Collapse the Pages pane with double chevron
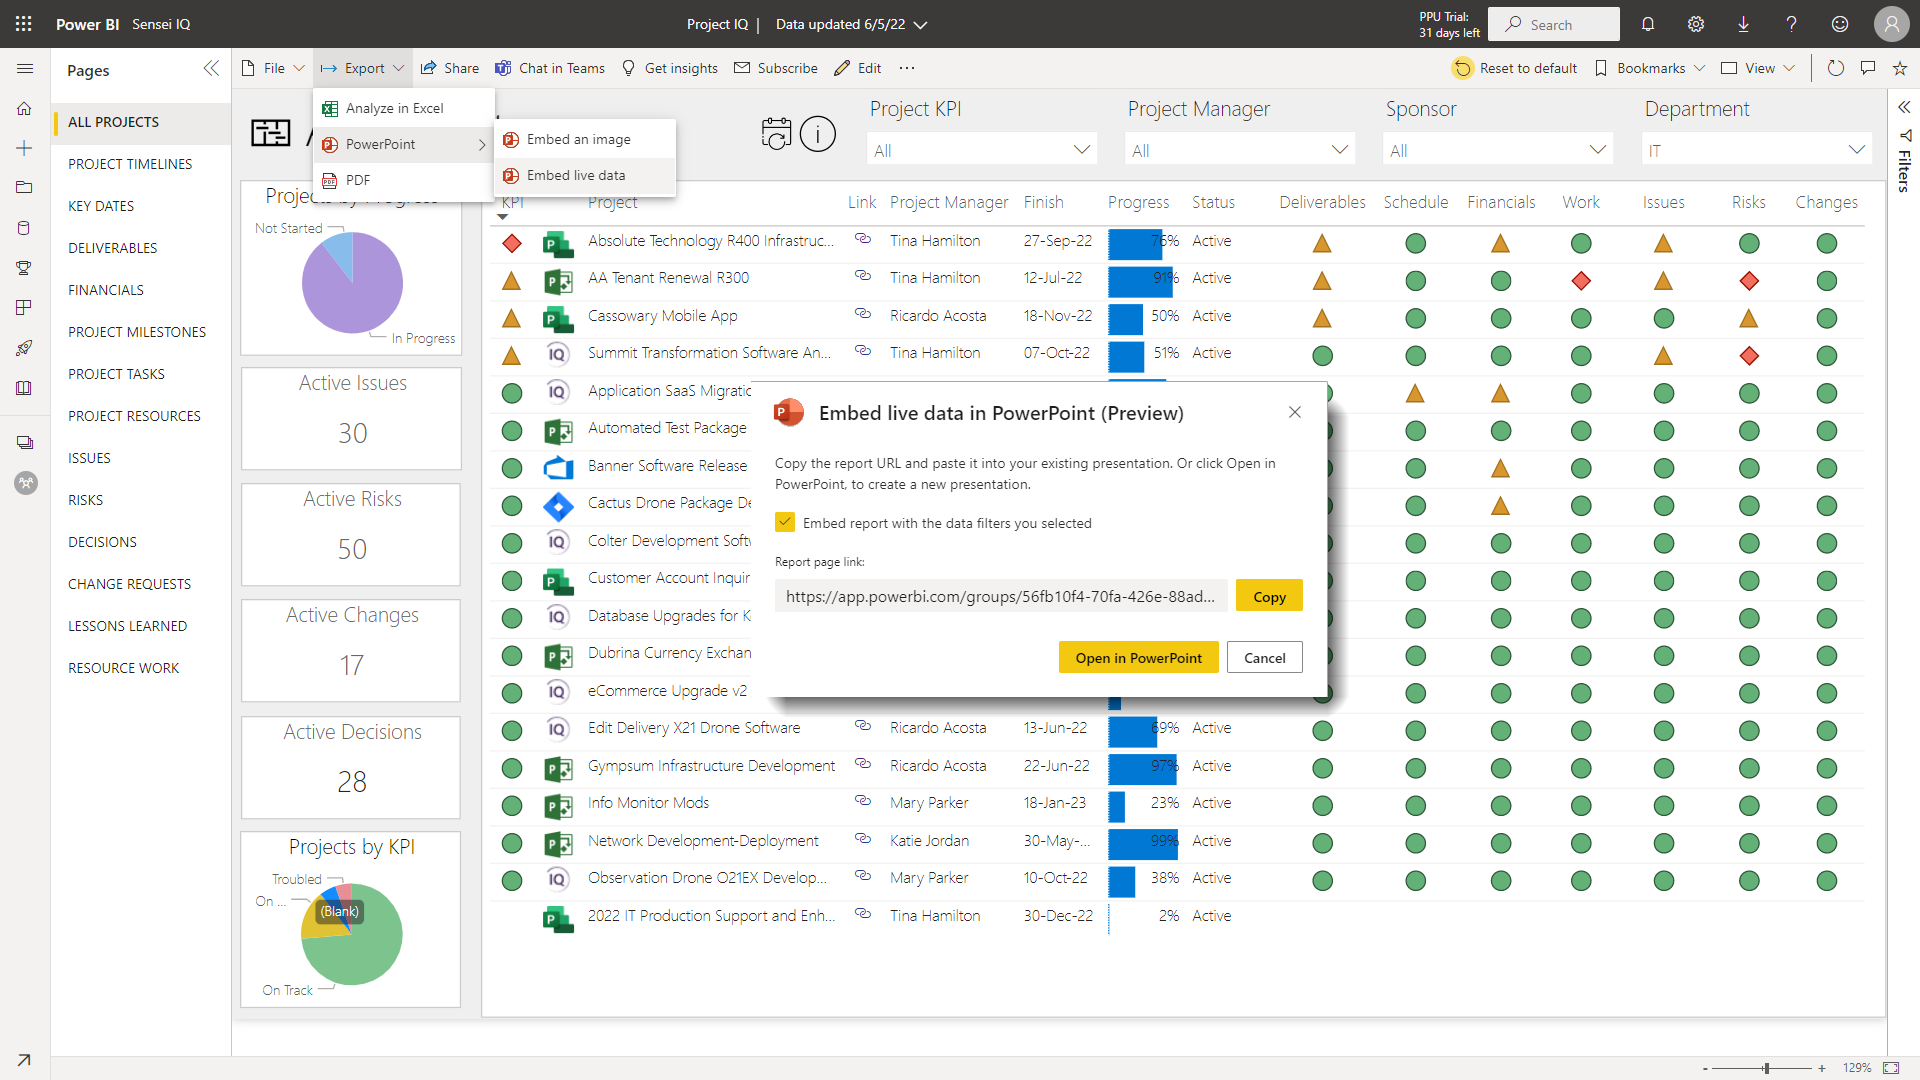The width and height of the screenshot is (1920, 1080). pyautogui.click(x=211, y=68)
